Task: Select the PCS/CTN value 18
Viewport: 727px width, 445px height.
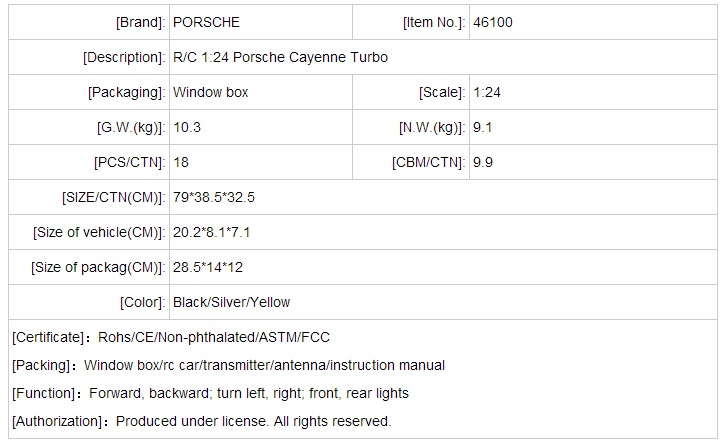Action: (x=181, y=162)
